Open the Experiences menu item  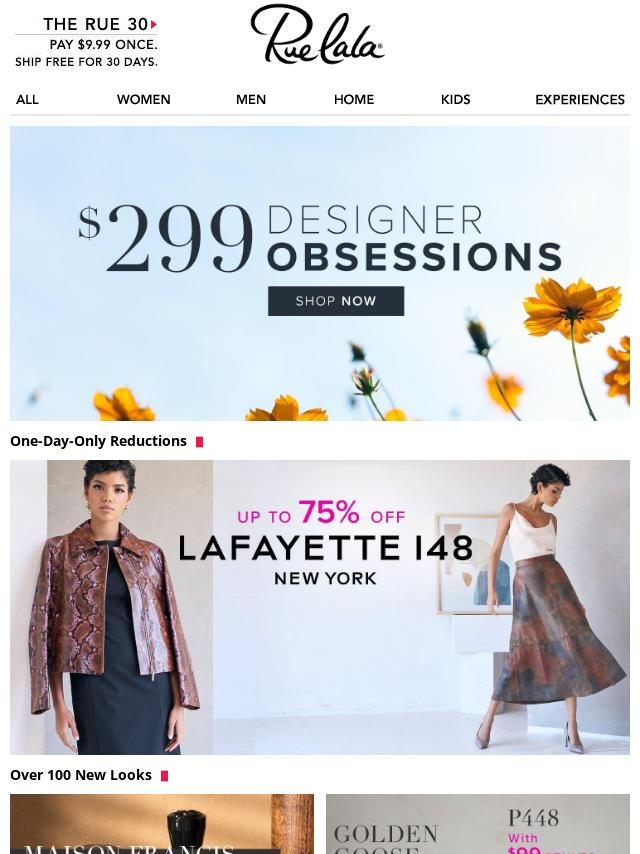pyautogui.click(x=580, y=100)
